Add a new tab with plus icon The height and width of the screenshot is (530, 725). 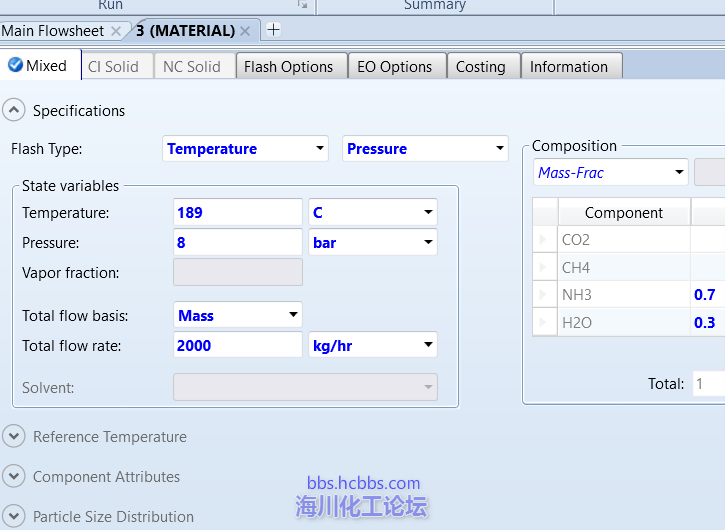[273, 30]
